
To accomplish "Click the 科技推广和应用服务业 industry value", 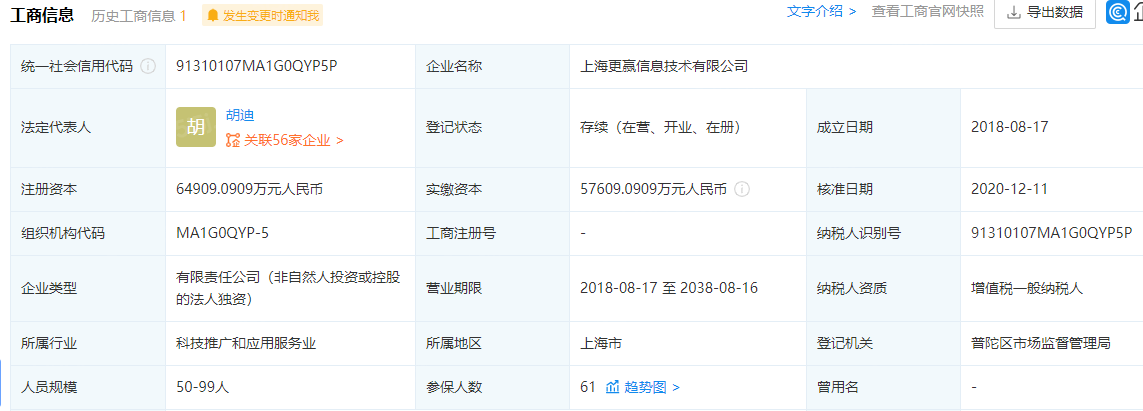I will point(246,343).
